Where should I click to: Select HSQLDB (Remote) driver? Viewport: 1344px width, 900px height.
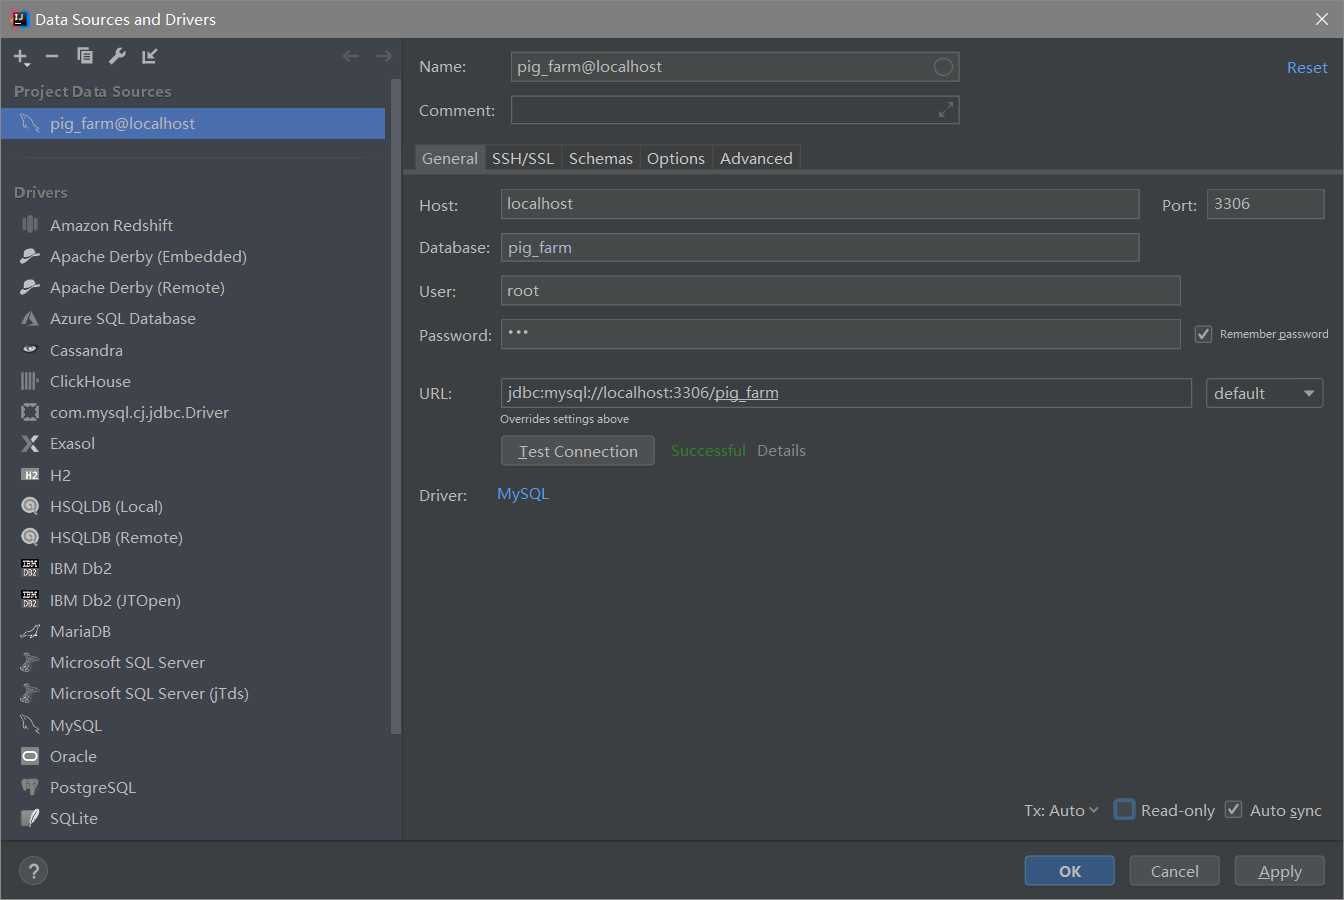coord(193,537)
